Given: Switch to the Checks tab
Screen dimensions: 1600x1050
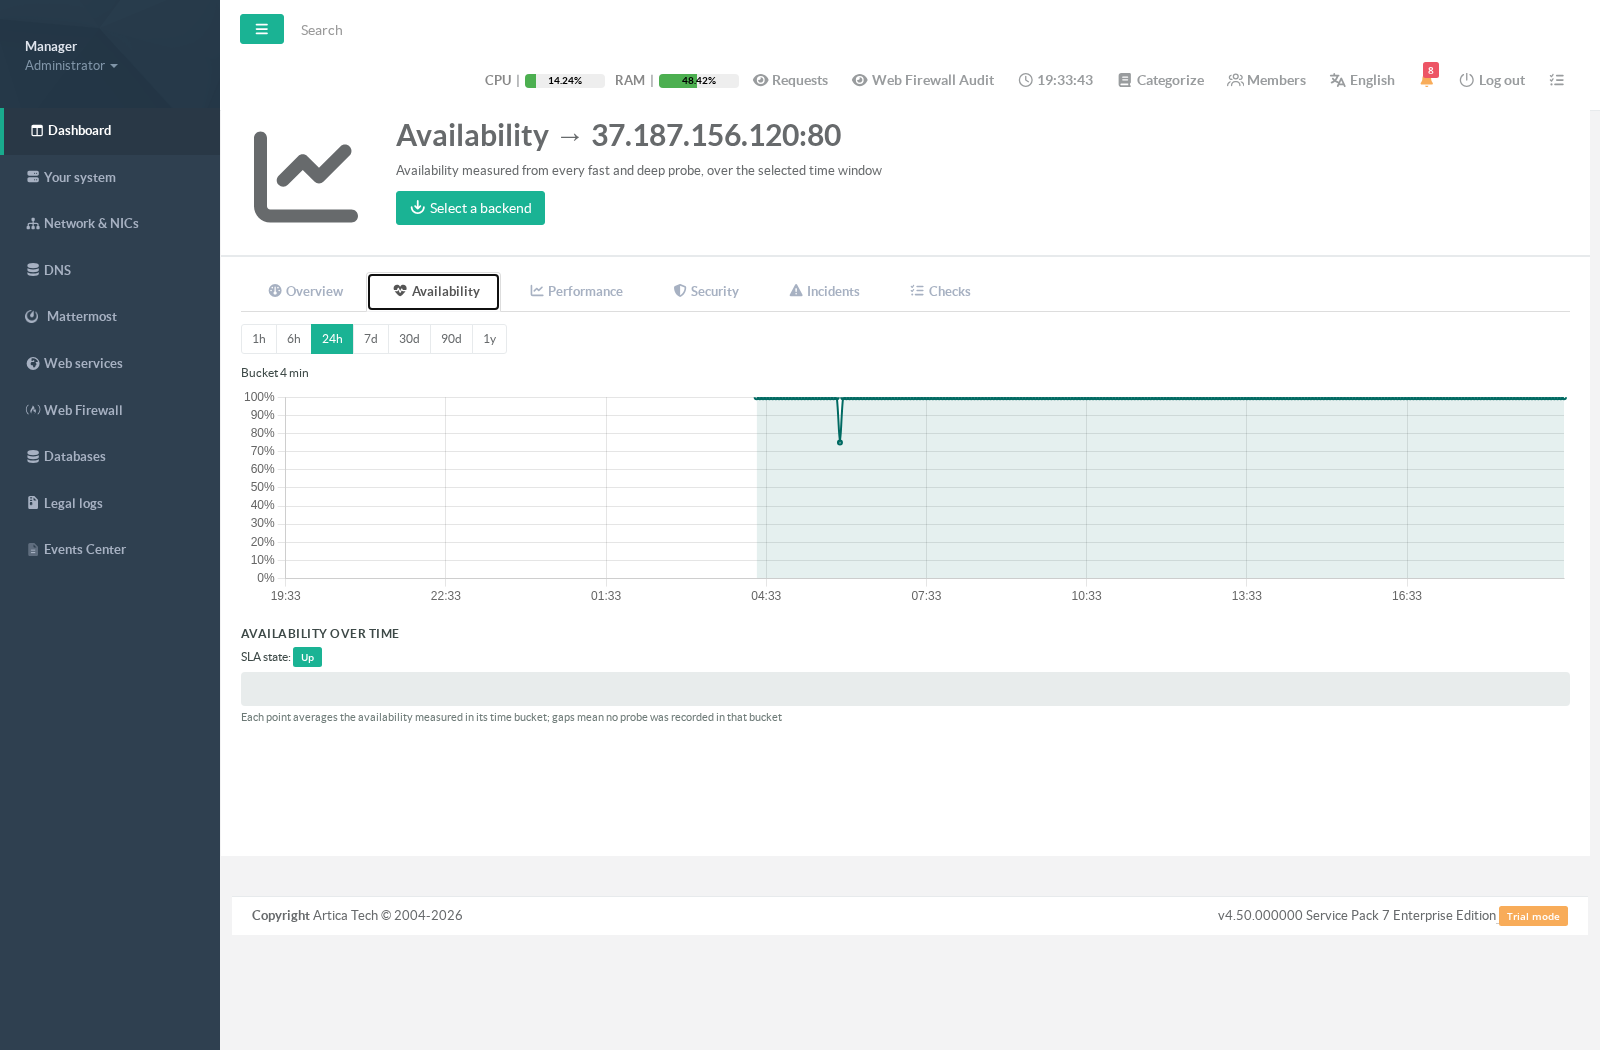Looking at the screenshot, I should pyautogui.click(x=940, y=291).
